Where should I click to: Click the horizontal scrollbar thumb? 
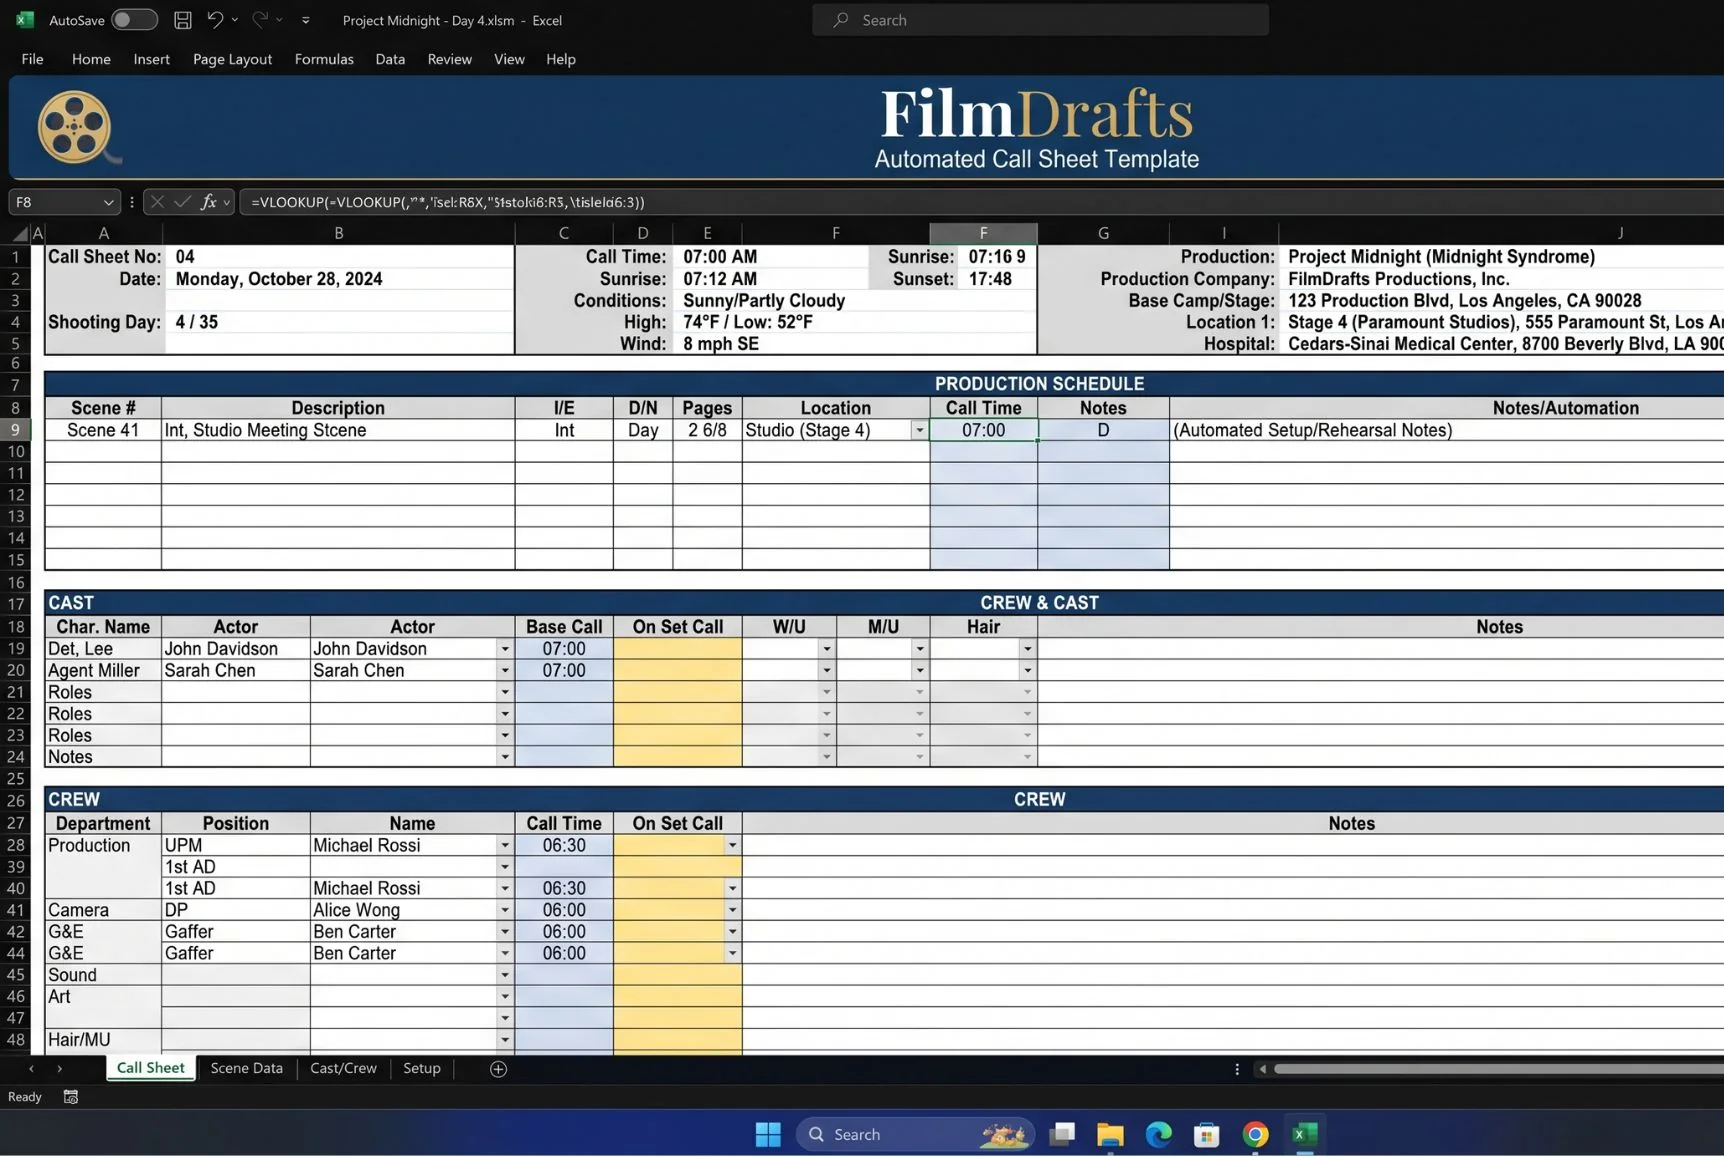click(x=1498, y=1069)
